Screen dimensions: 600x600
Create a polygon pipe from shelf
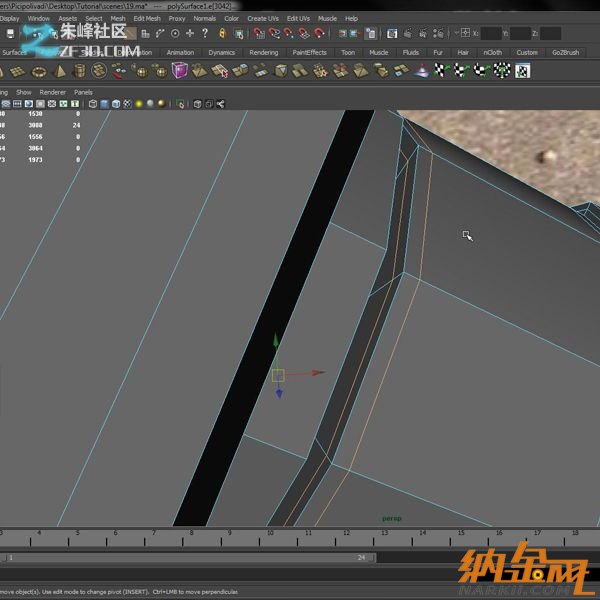pos(80,71)
